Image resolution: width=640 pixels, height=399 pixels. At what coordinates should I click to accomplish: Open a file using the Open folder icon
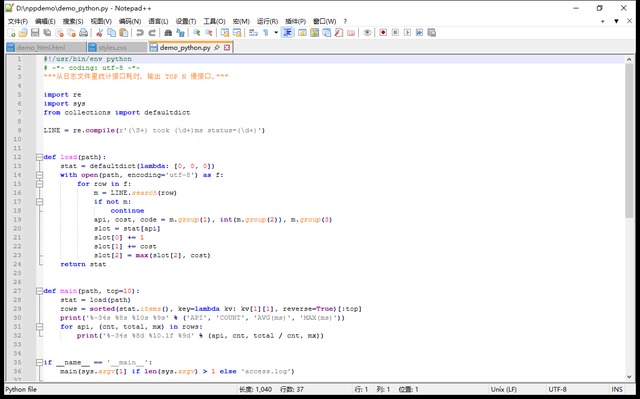(23, 33)
